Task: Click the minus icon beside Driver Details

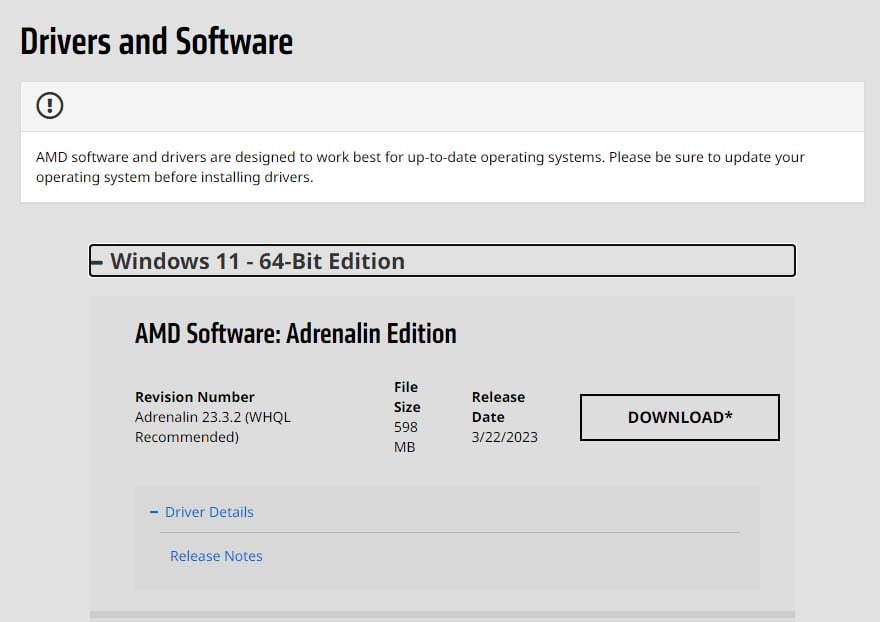Action: (x=154, y=512)
